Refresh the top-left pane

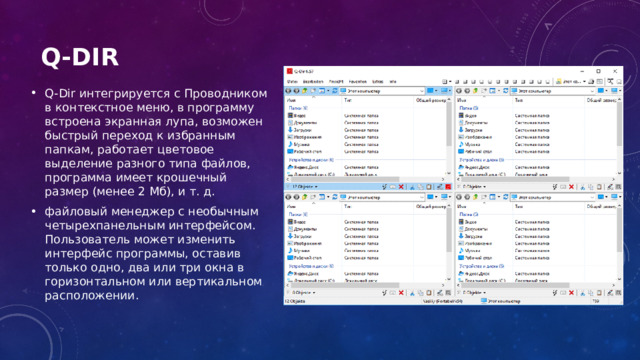[x=335, y=91]
